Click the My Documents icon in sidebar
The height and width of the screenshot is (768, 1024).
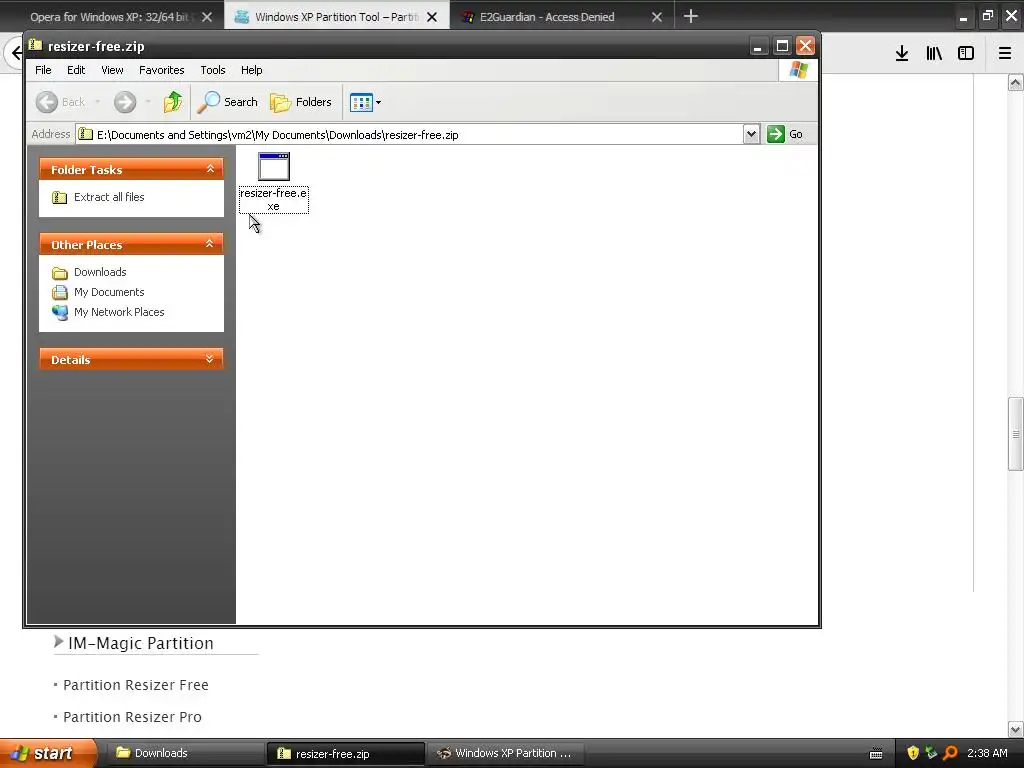coord(59,292)
